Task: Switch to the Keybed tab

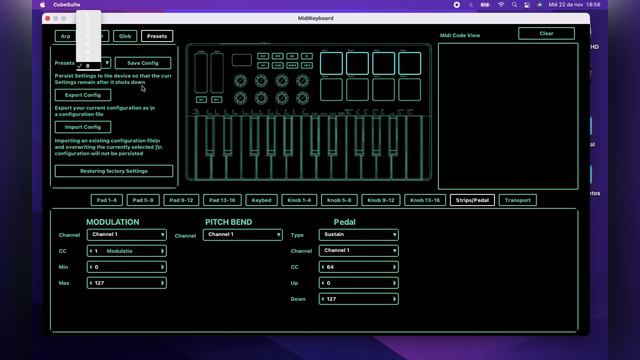Action: pos(261,200)
